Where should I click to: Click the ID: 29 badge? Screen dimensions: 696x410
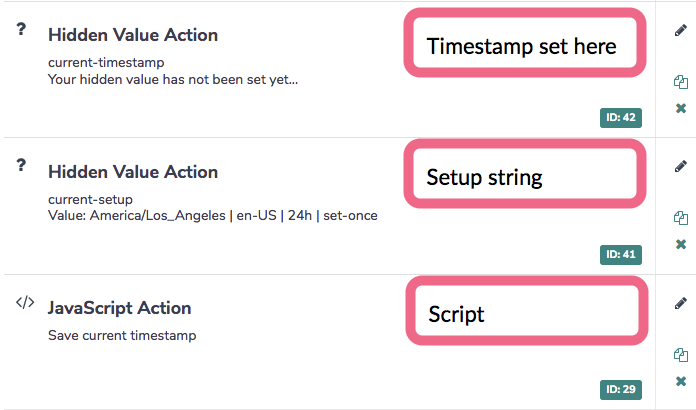(x=621, y=388)
